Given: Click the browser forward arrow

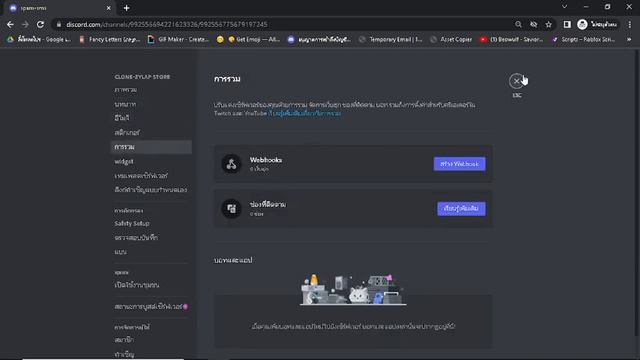Looking at the screenshot, I should 25,24.
